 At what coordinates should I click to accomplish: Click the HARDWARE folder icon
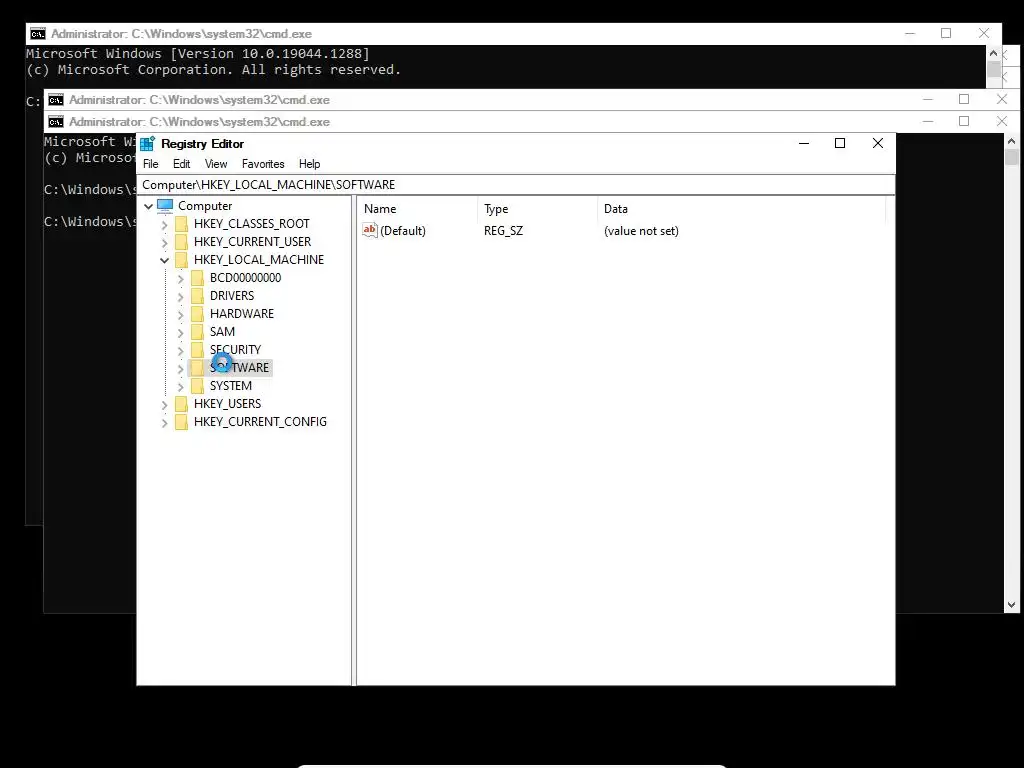pyautogui.click(x=197, y=314)
